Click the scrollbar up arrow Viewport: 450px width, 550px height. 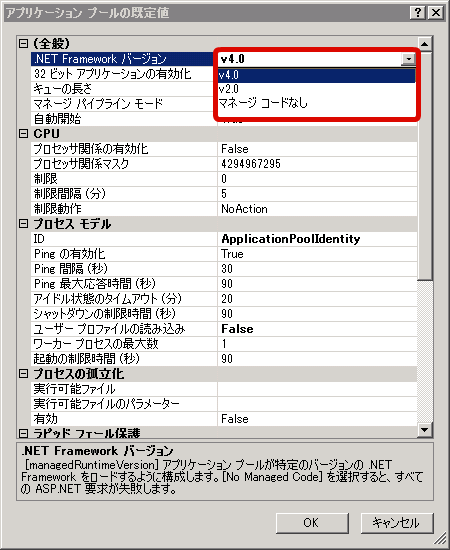pyautogui.click(x=424, y=44)
